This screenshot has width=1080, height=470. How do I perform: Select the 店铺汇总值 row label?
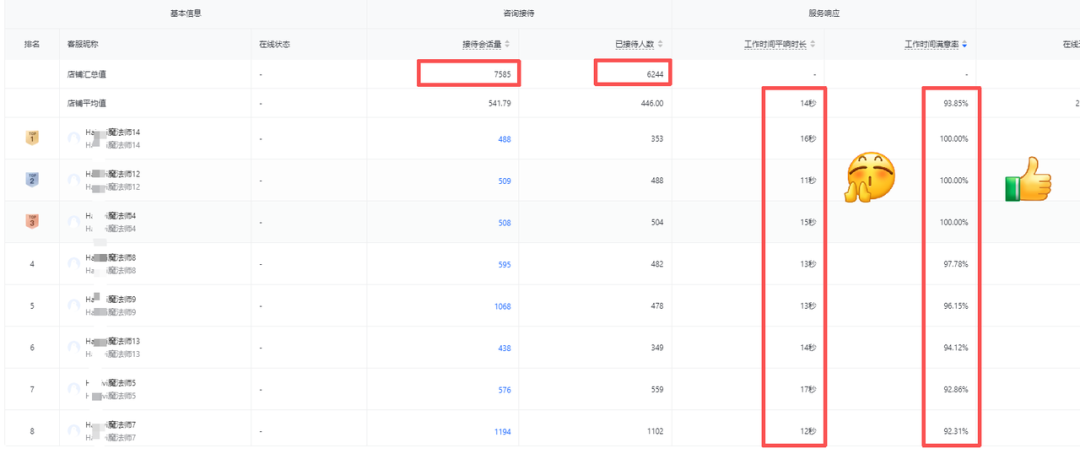pos(86,74)
